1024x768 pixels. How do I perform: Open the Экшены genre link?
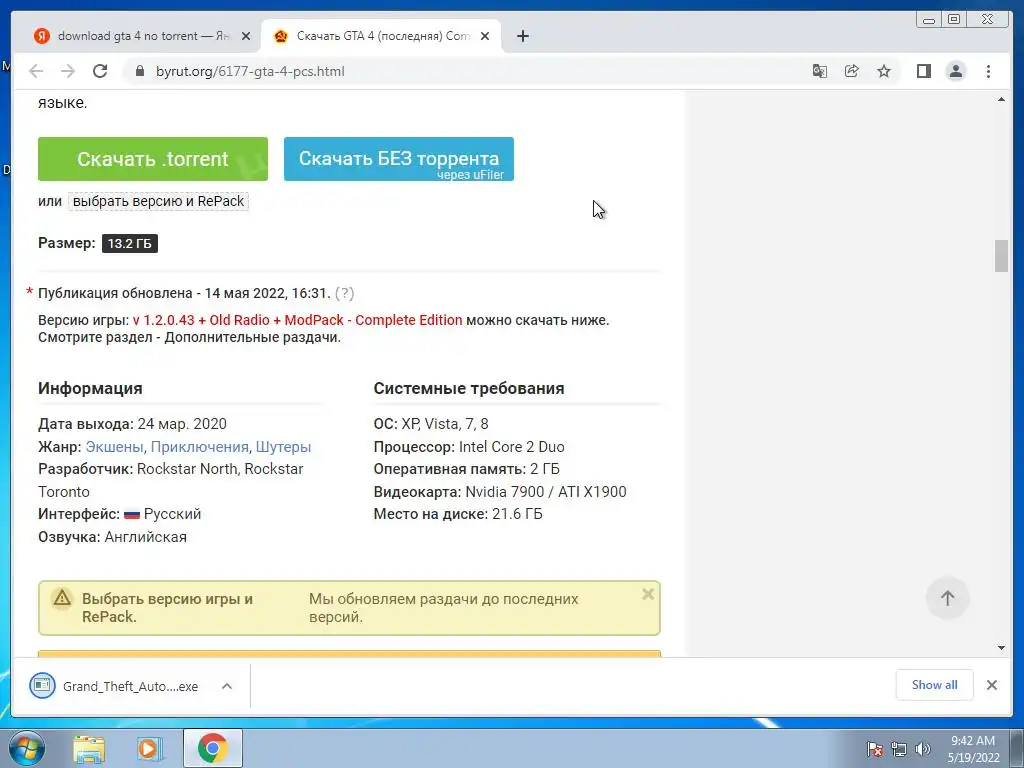coord(114,447)
